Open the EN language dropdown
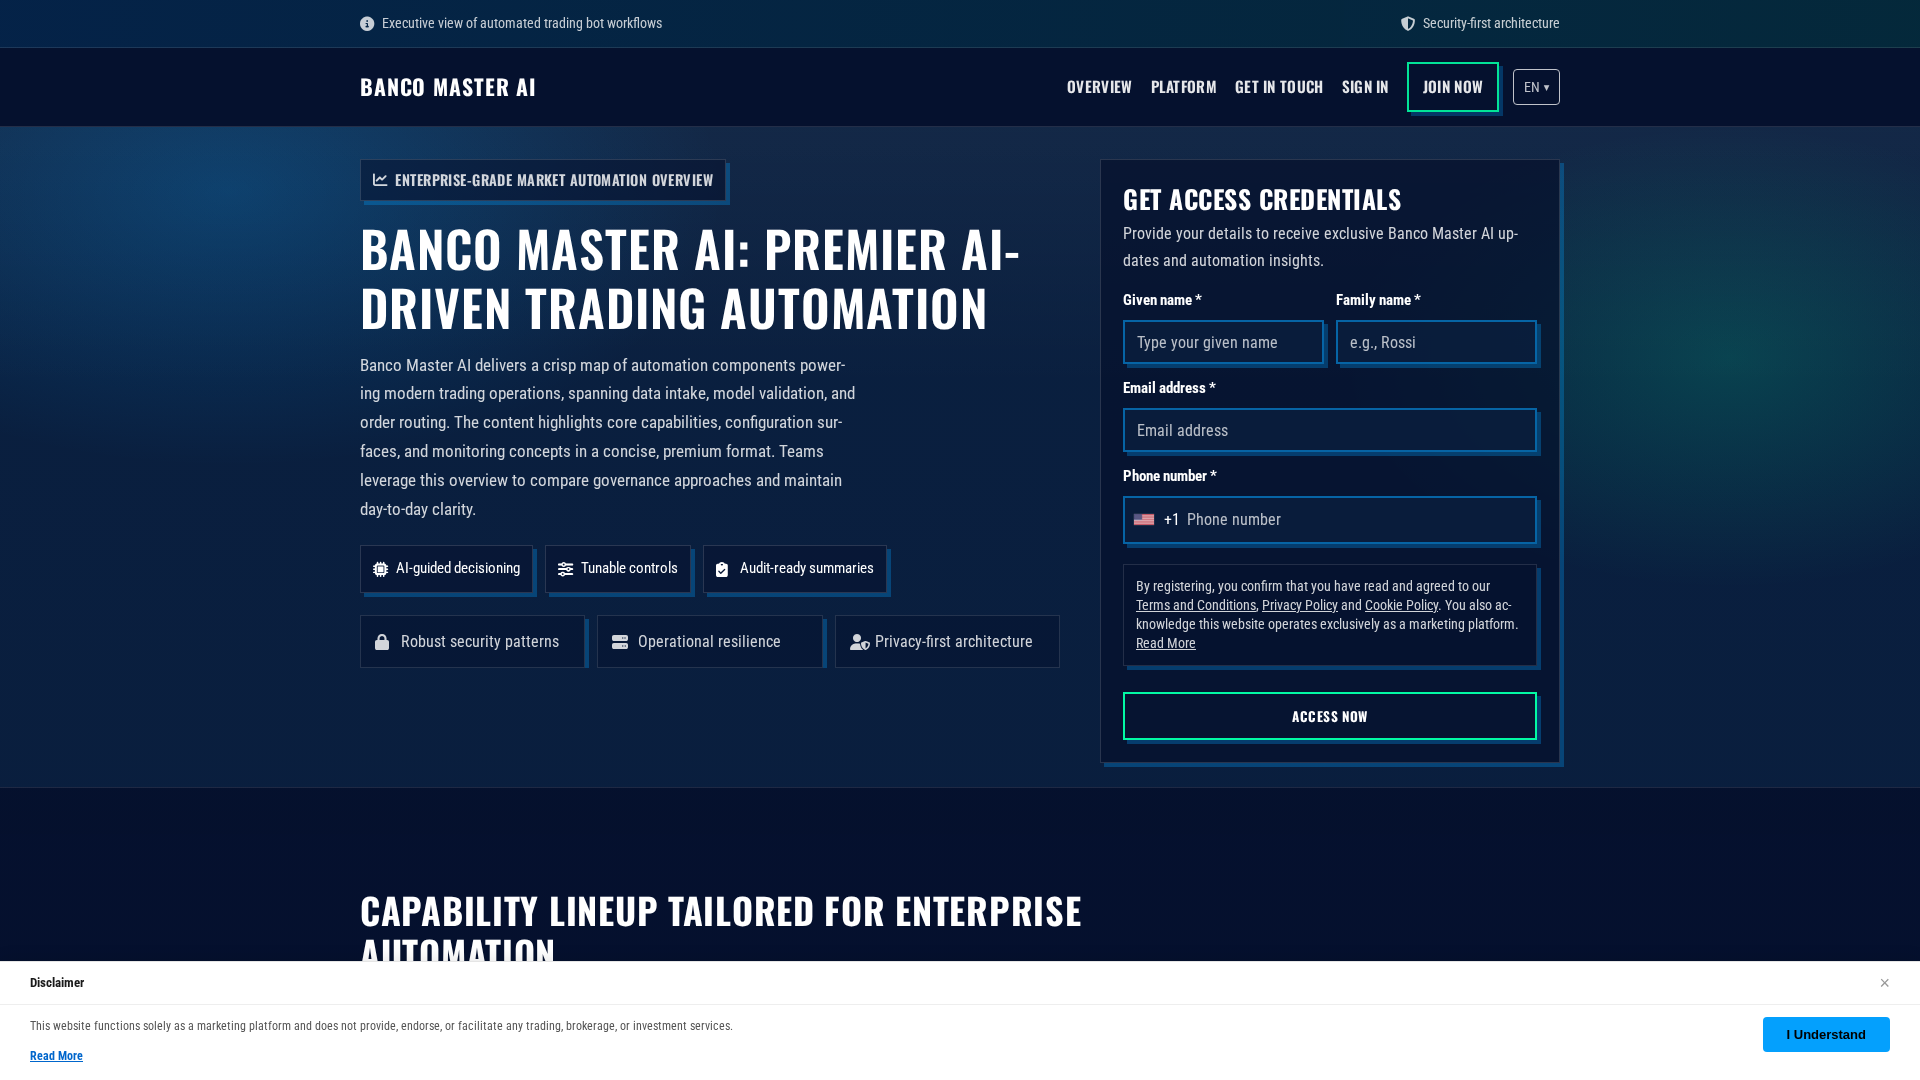The width and height of the screenshot is (1920, 1080). click(x=1536, y=87)
